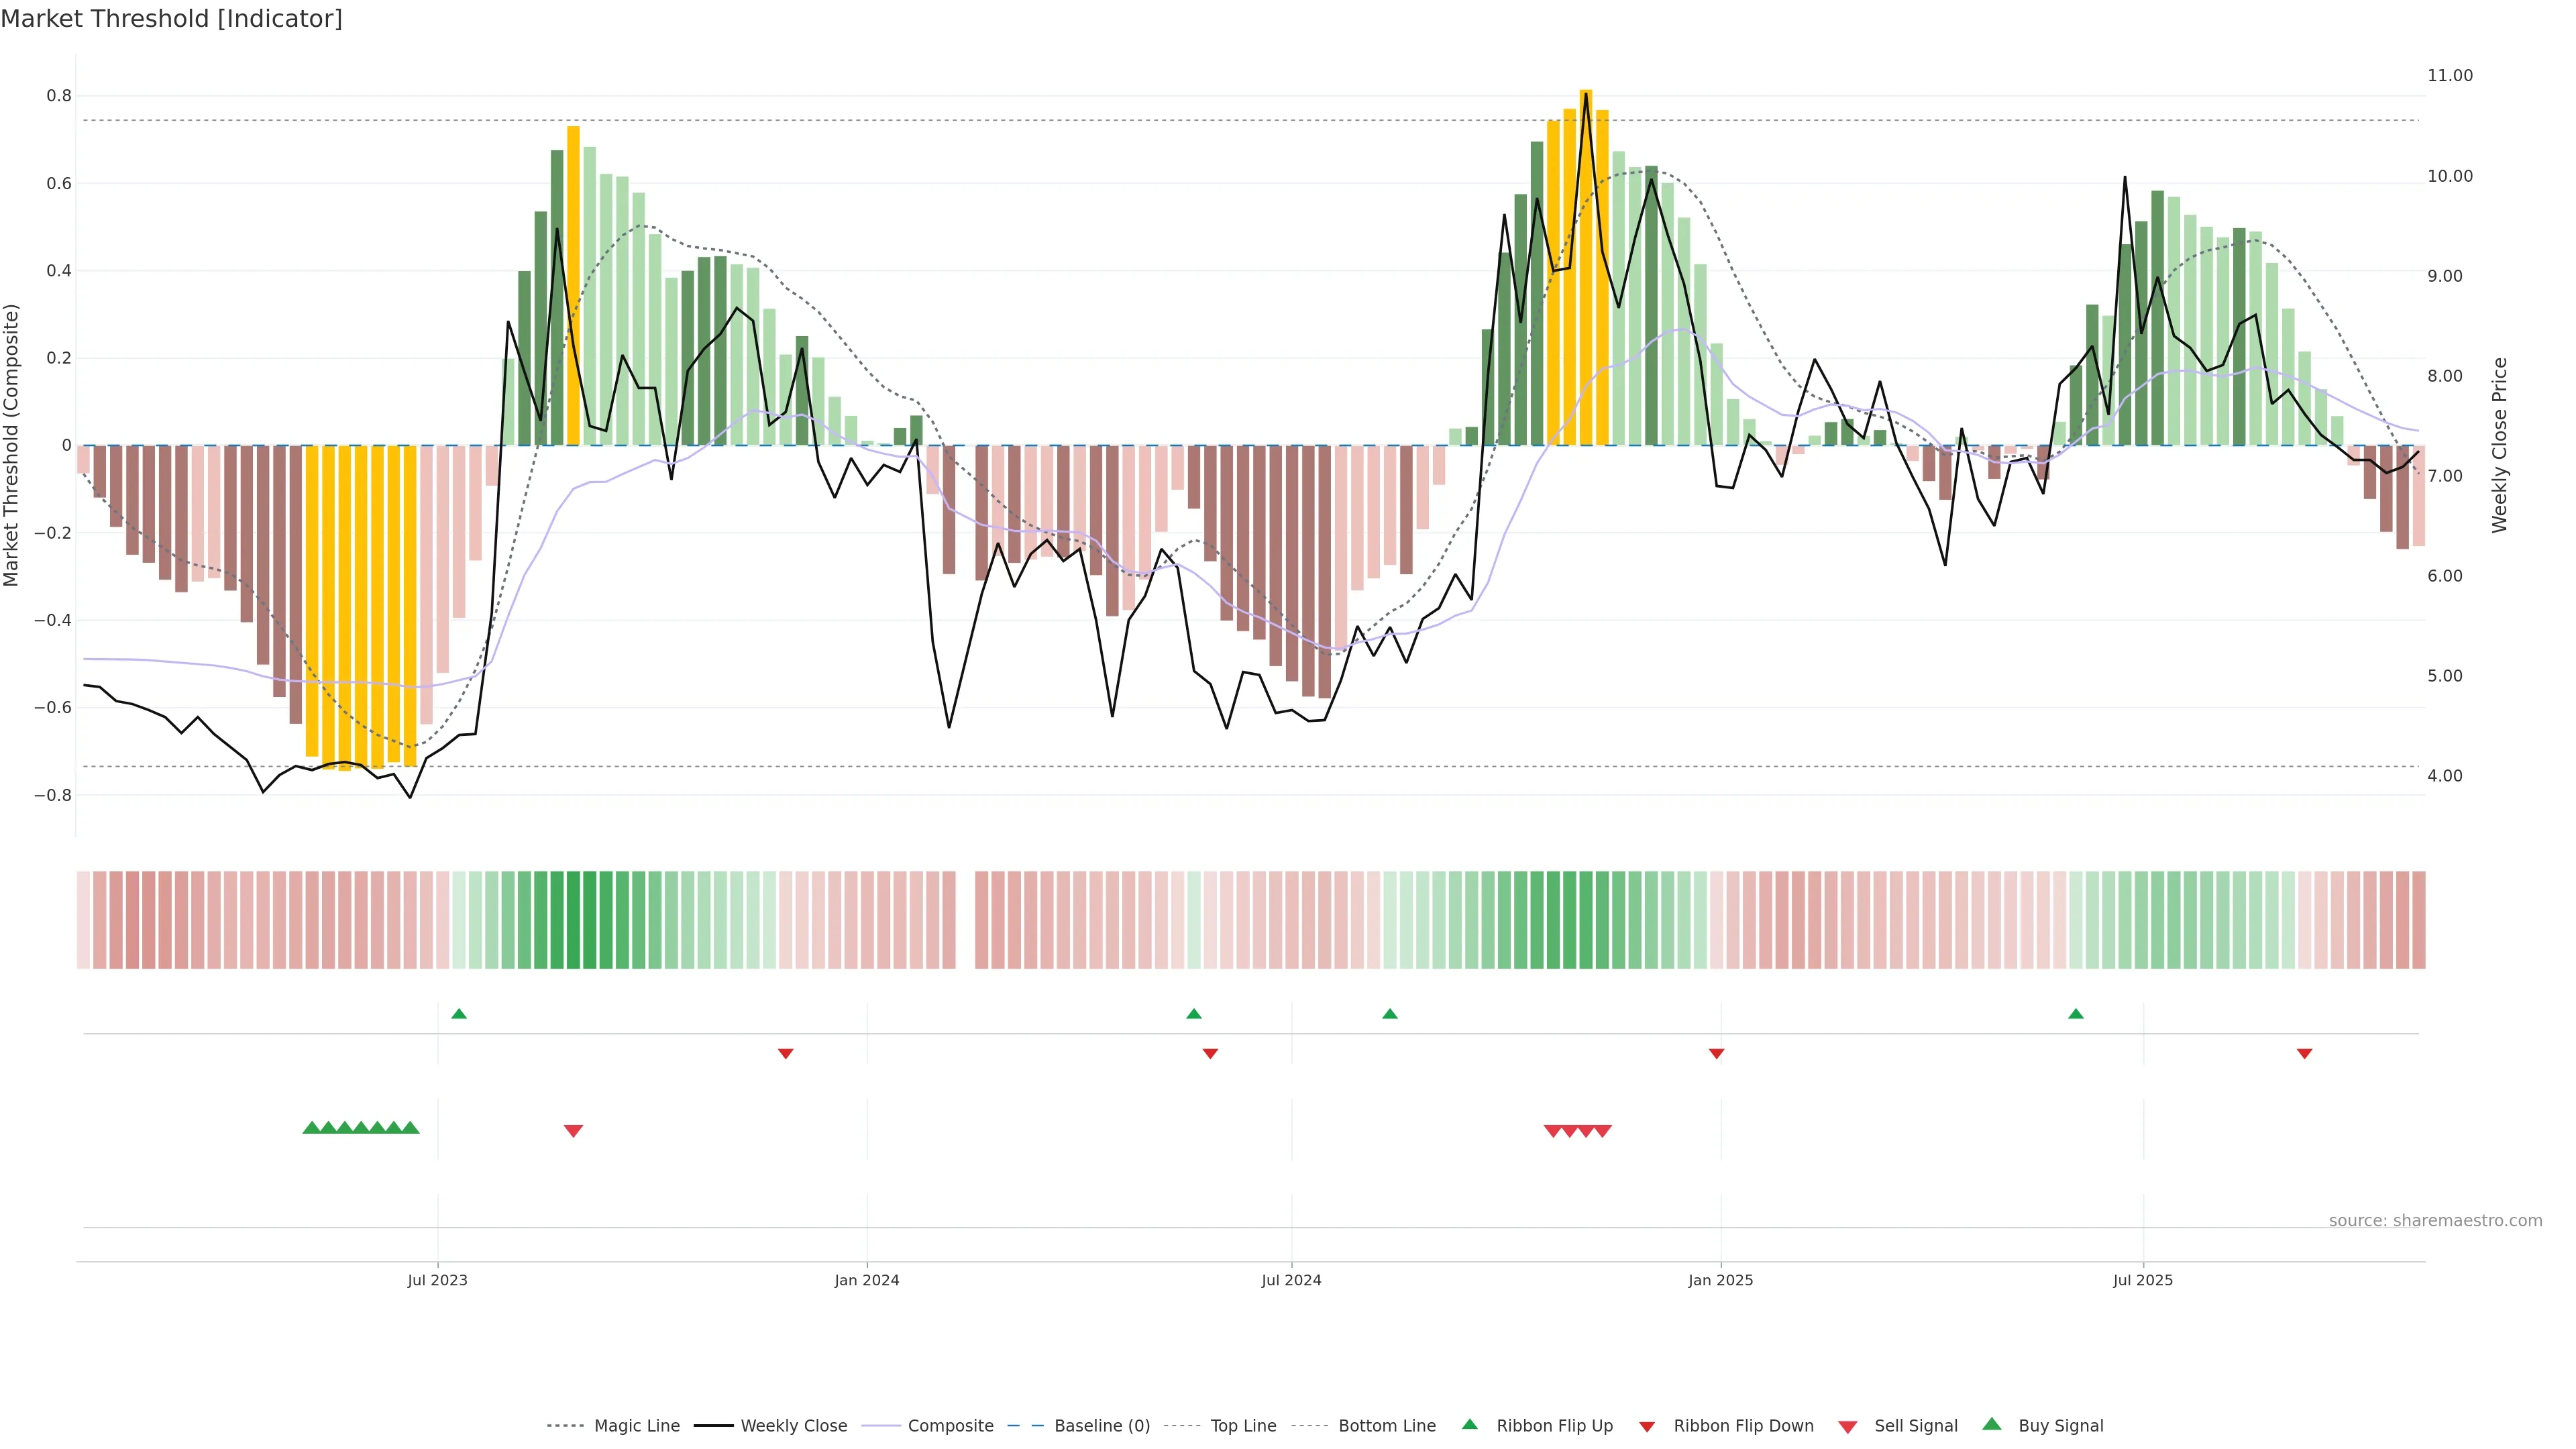Click the Jul 2024 x-axis label
Image resolution: width=2576 pixels, height=1449 pixels.
click(1291, 1280)
